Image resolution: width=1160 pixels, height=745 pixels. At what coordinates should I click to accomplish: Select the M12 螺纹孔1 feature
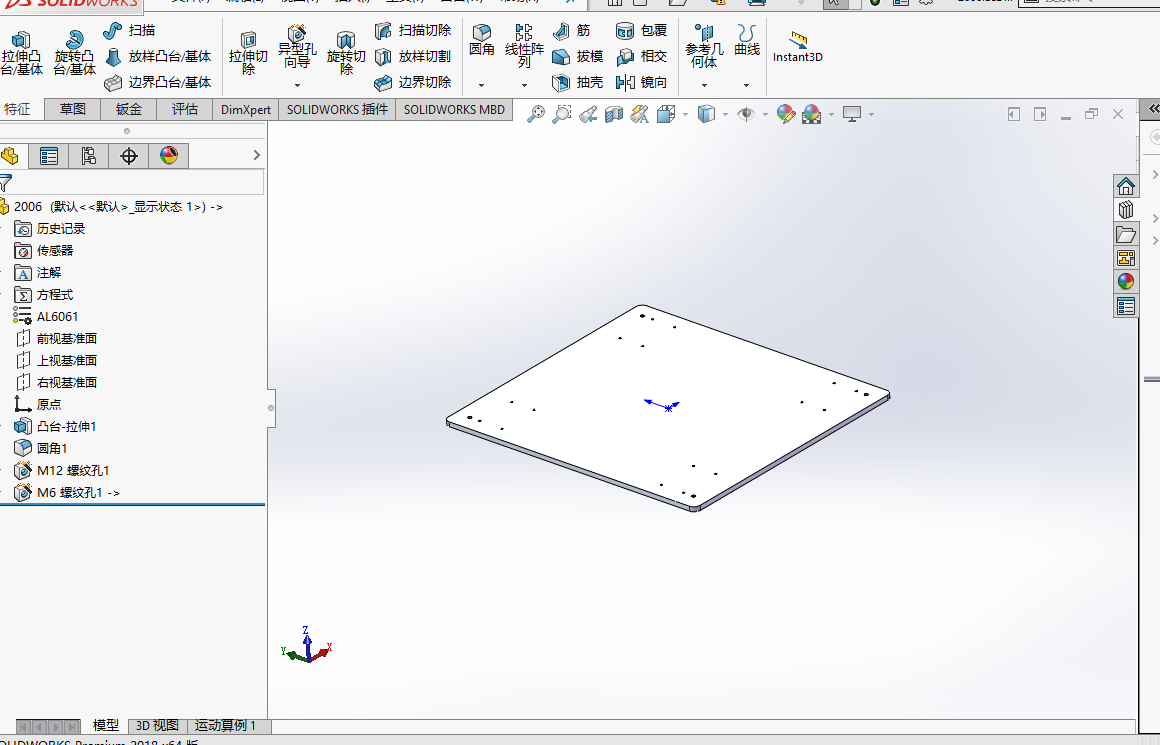click(68, 470)
